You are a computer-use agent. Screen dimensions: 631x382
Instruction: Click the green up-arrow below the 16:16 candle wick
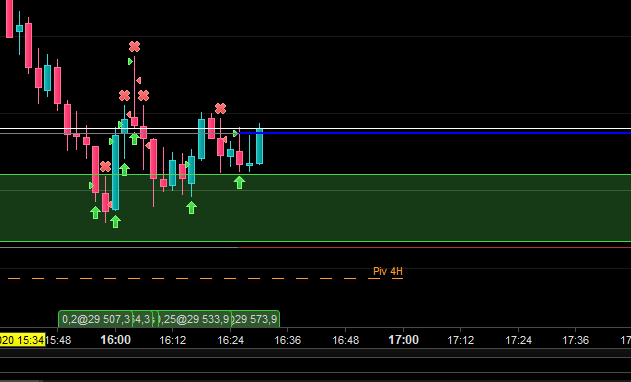pyautogui.click(x=192, y=208)
